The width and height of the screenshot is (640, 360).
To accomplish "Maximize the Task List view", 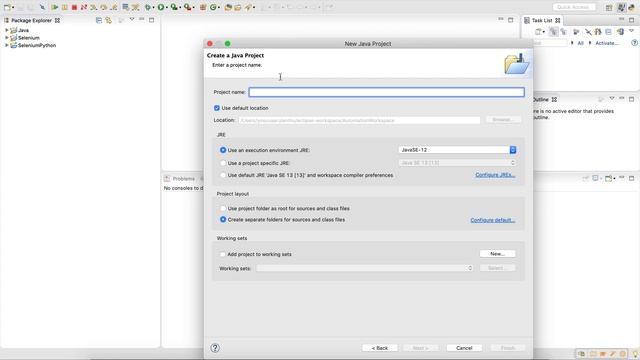I will click(631, 20).
